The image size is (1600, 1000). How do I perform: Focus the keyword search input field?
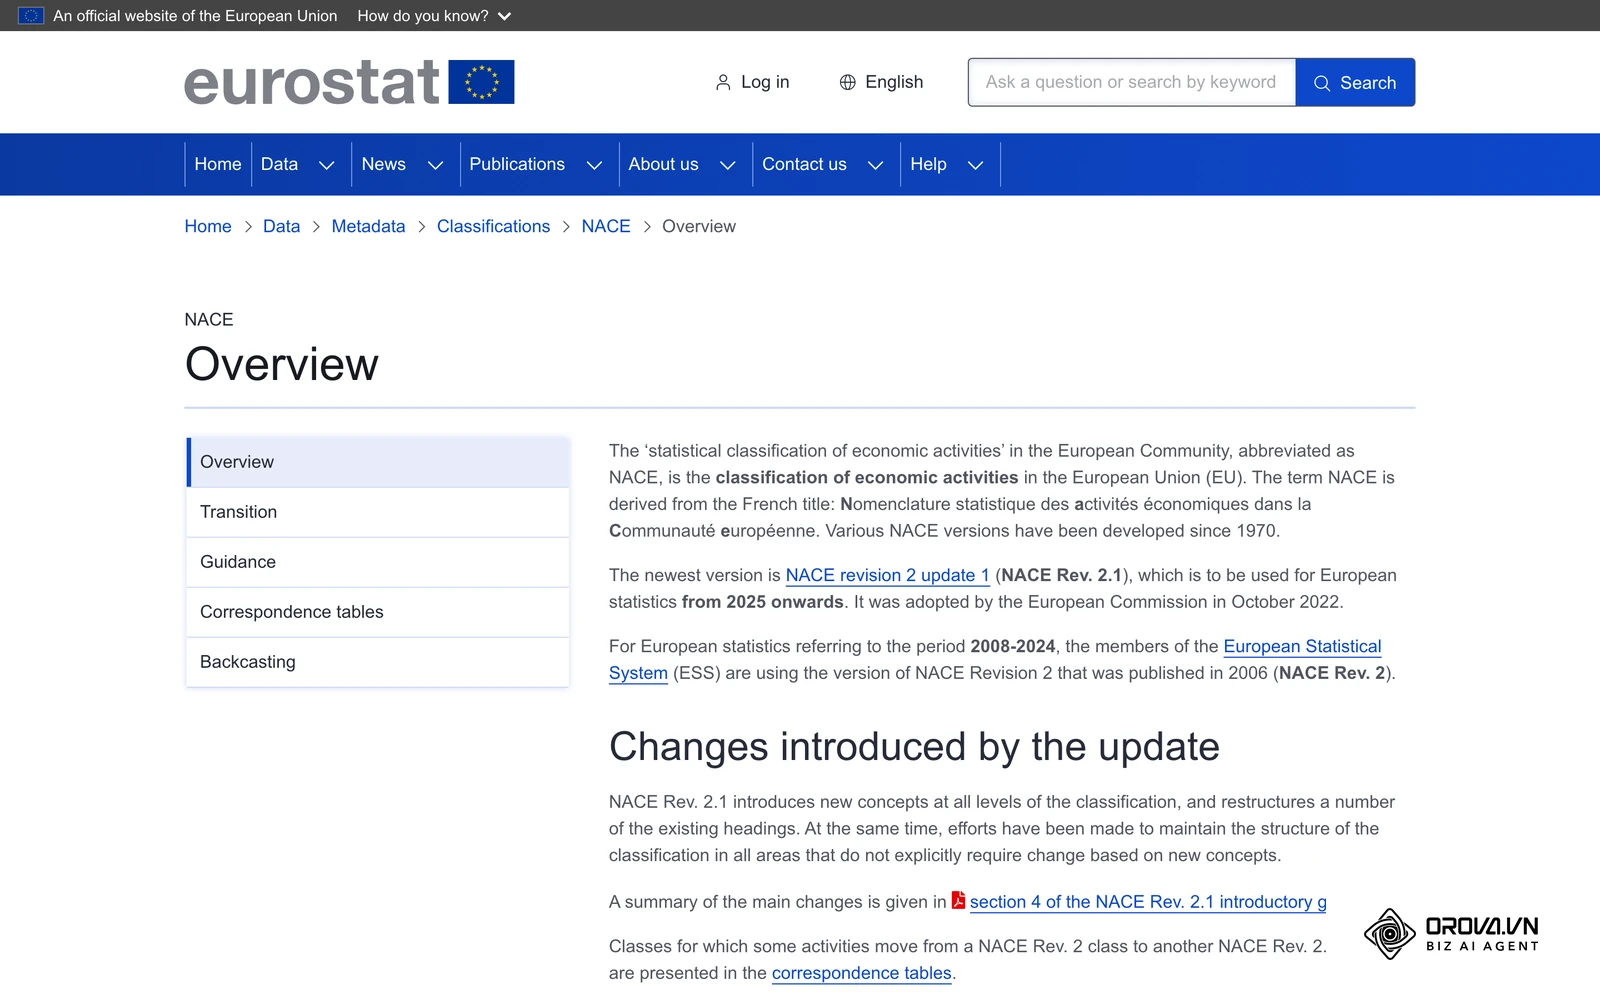point(1132,83)
